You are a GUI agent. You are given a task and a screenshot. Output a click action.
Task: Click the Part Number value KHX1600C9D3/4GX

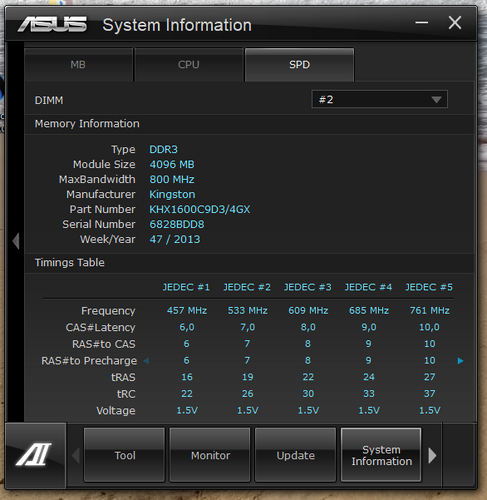pos(200,209)
